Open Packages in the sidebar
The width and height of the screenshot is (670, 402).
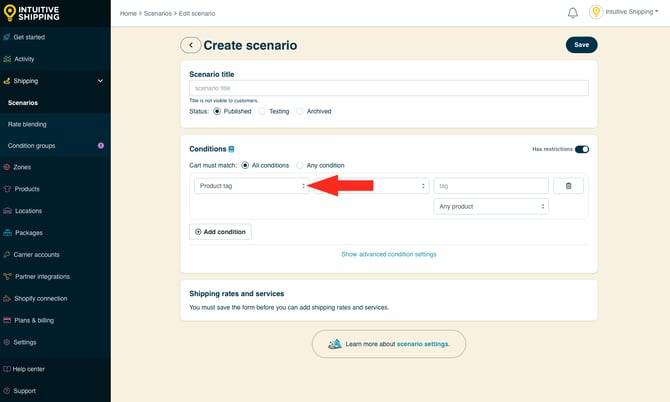(28, 233)
